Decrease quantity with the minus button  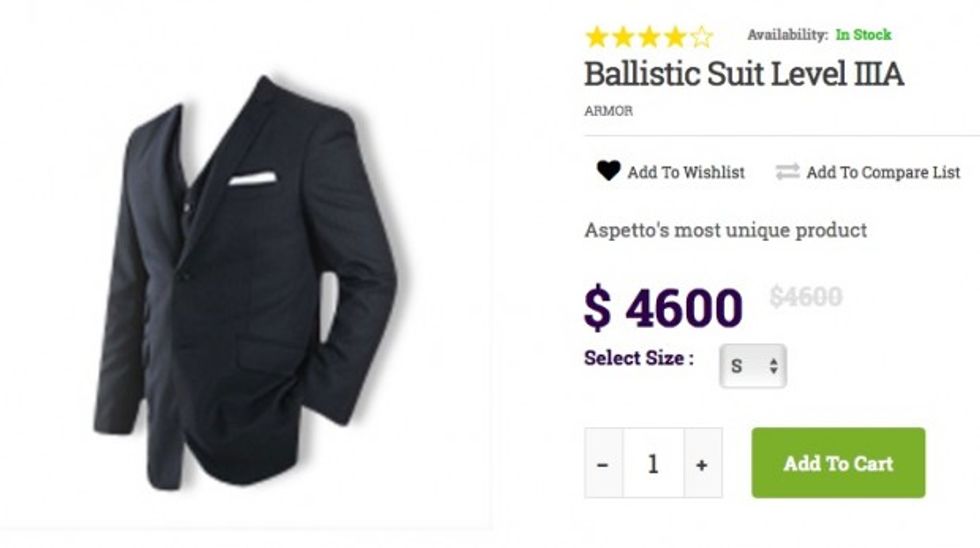click(x=603, y=464)
